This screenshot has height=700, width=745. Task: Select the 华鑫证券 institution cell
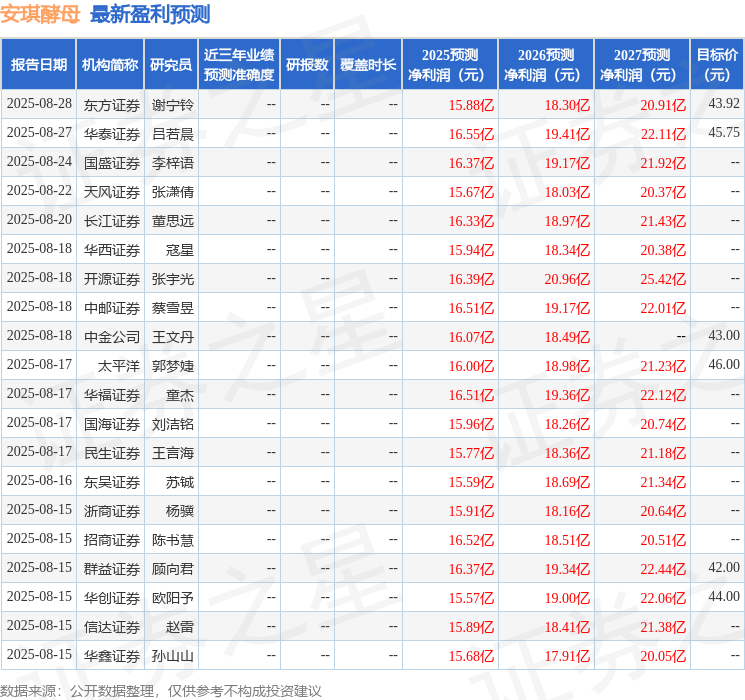[x=112, y=656]
